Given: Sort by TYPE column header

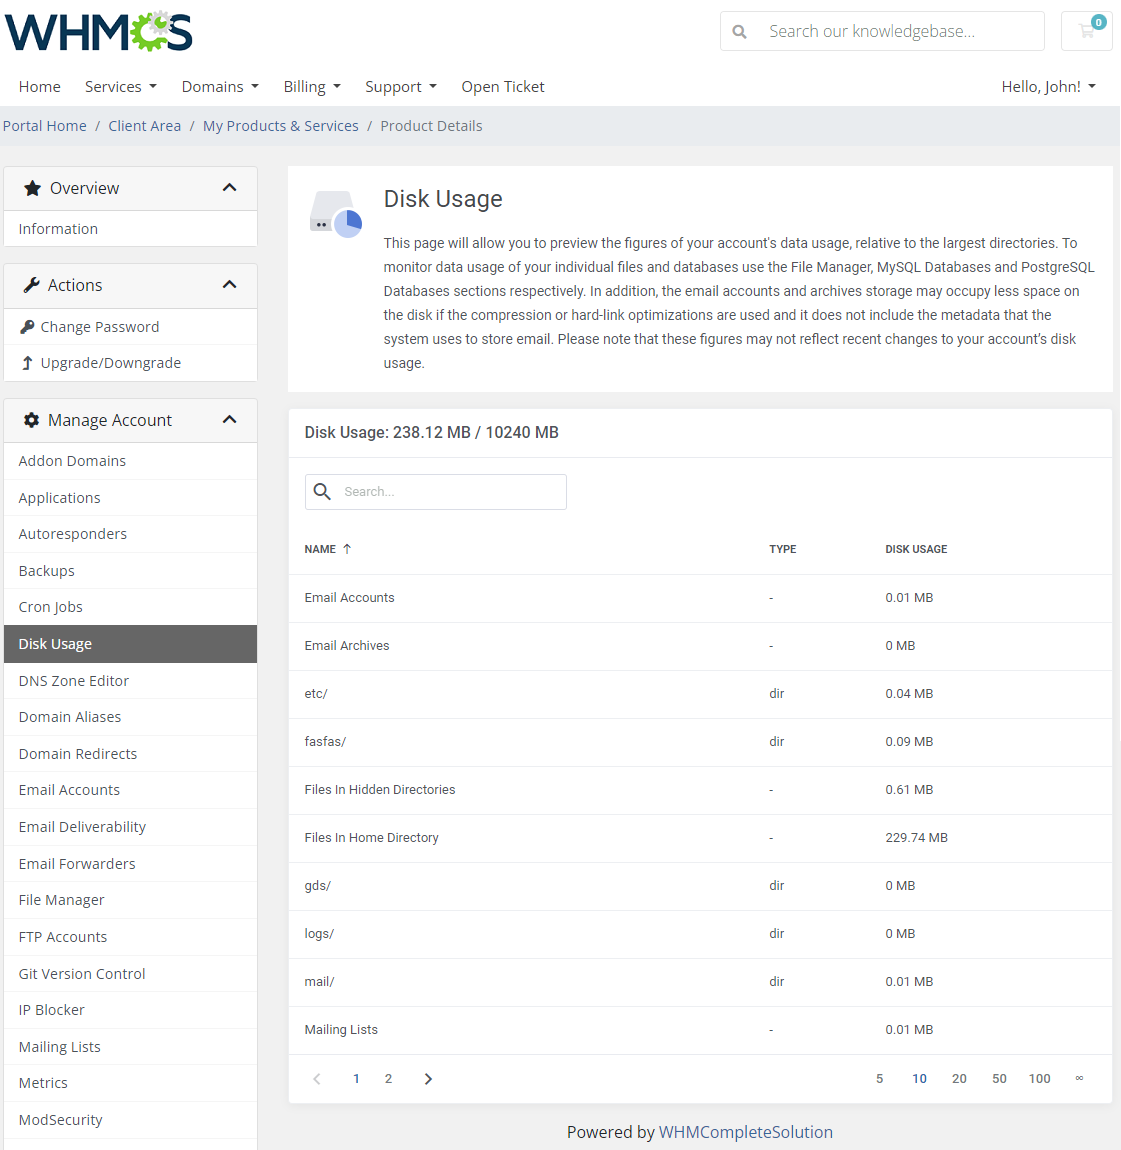Looking at the screenshot, I should click(x=782, y=549).
